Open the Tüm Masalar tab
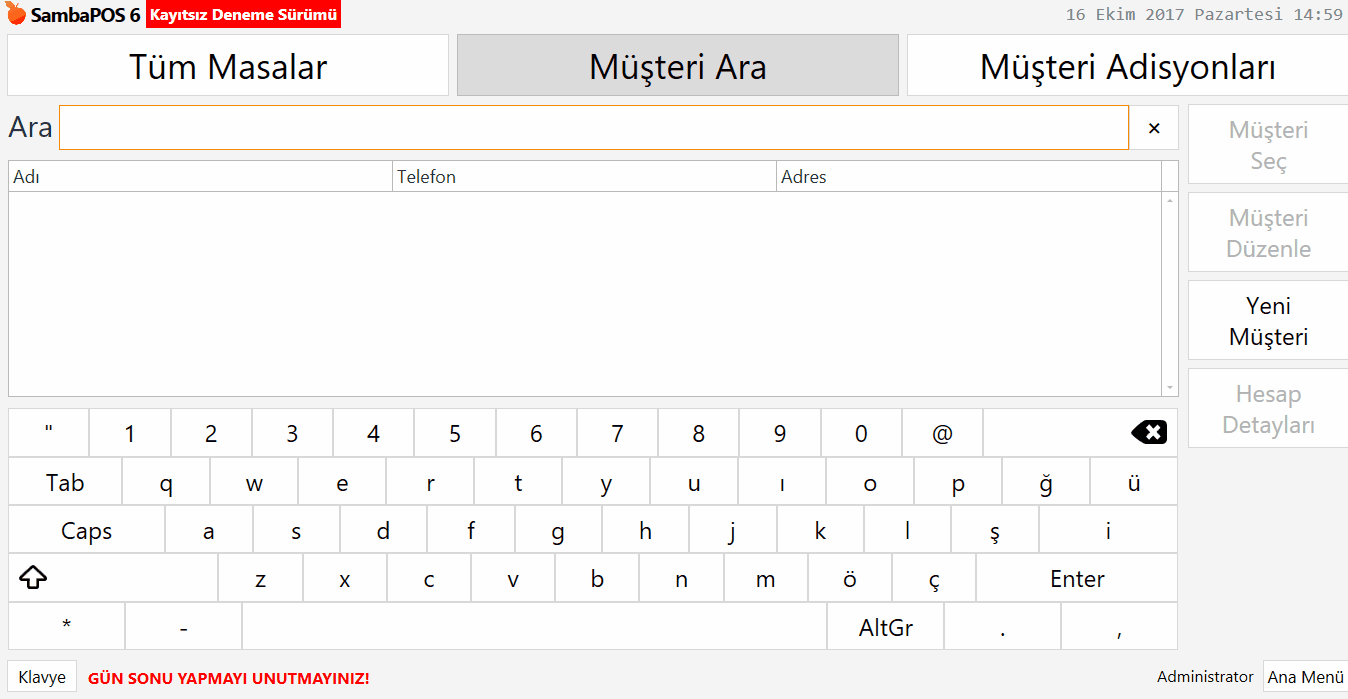 (x=228, y=67)
